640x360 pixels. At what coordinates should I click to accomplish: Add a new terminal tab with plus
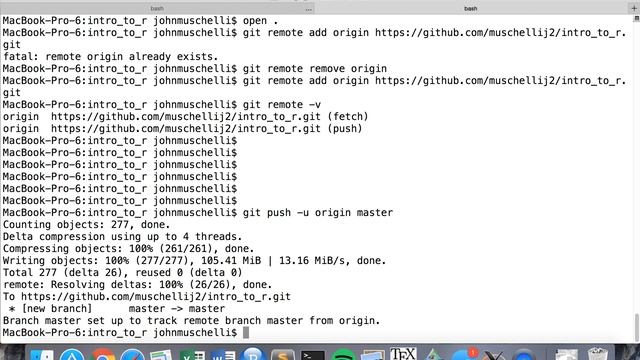634,8
